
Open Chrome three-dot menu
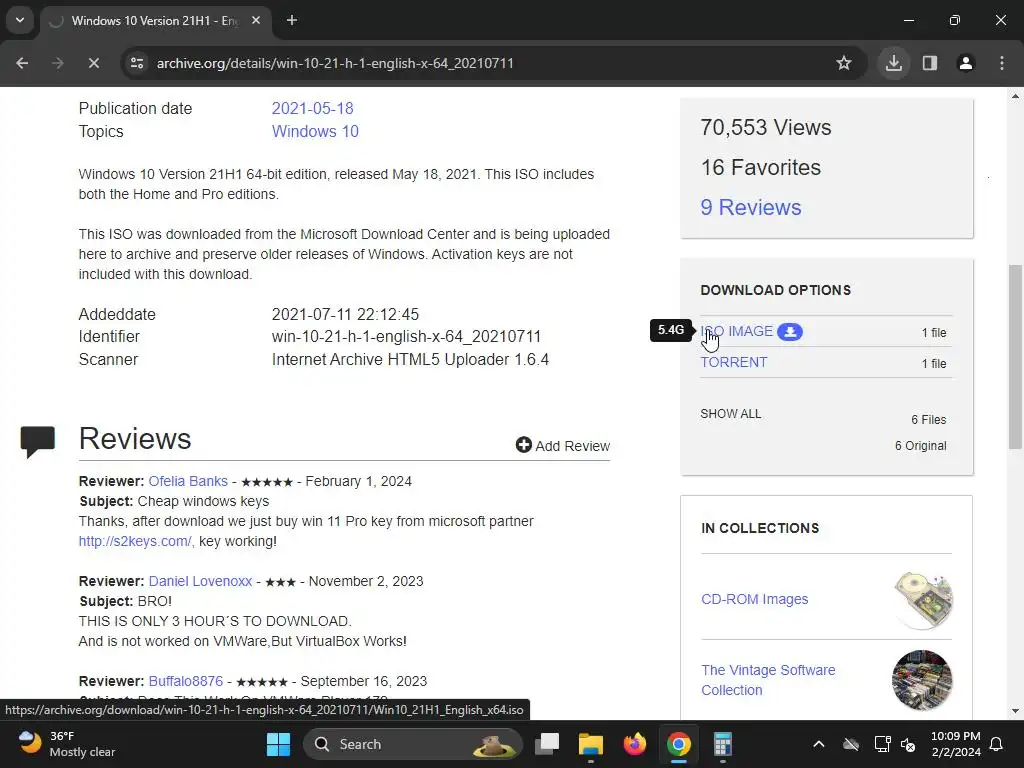click(1002, 63)
